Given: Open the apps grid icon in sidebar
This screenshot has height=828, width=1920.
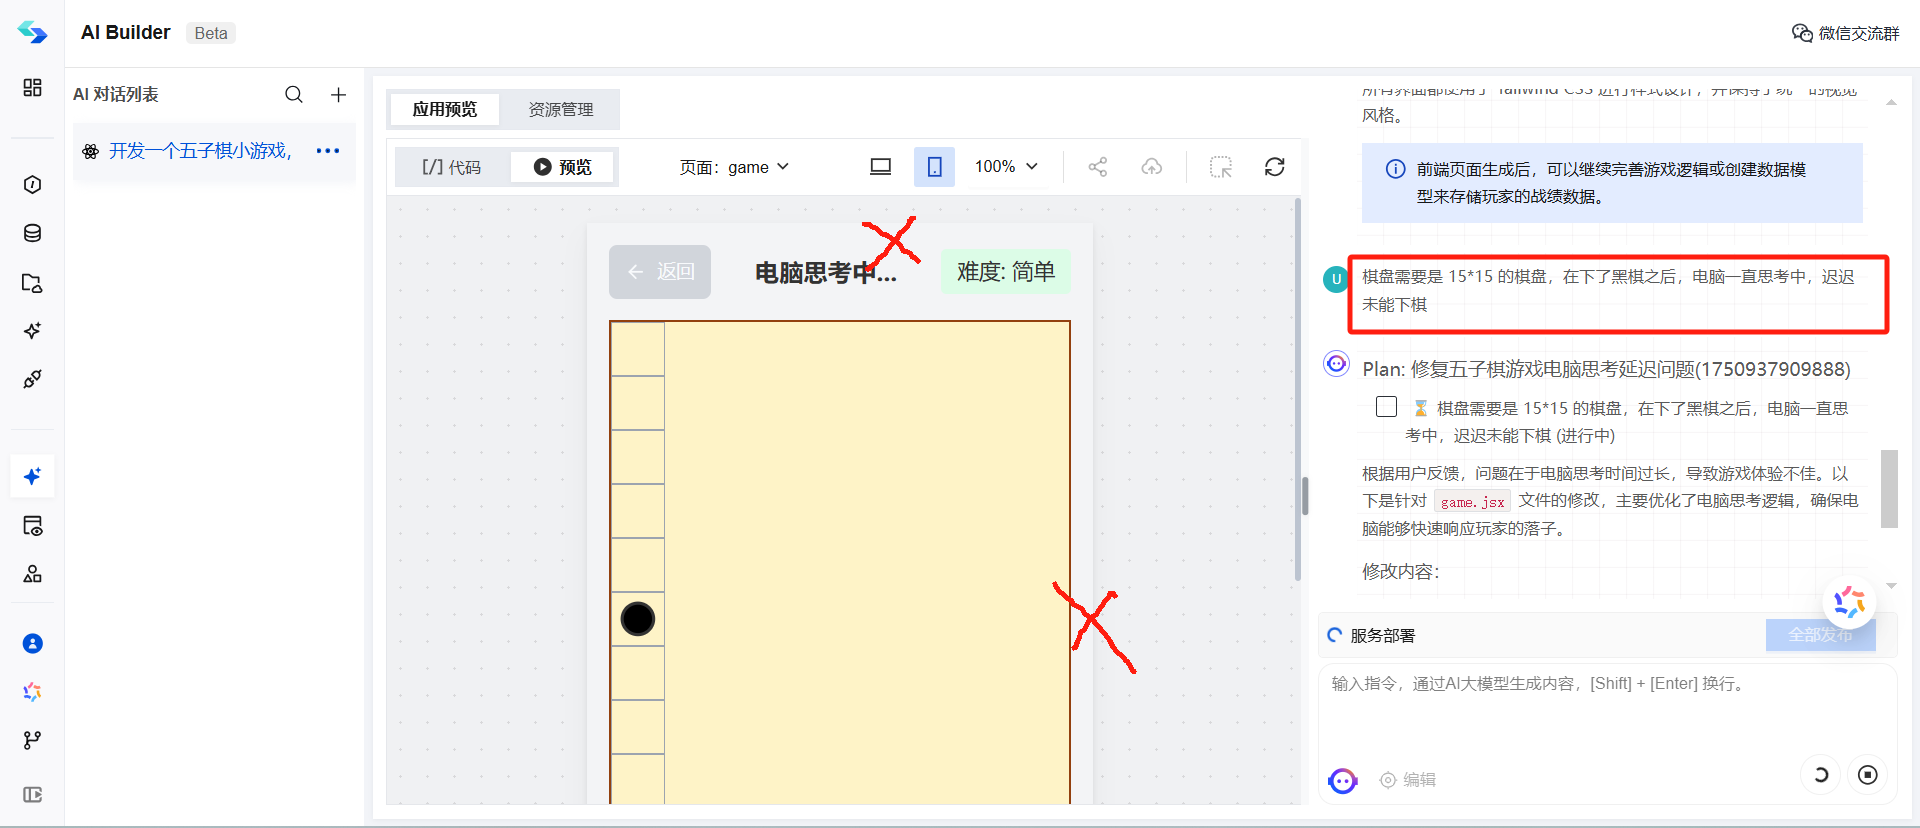Looking at the screenshot, I should (x=32, y=88).
